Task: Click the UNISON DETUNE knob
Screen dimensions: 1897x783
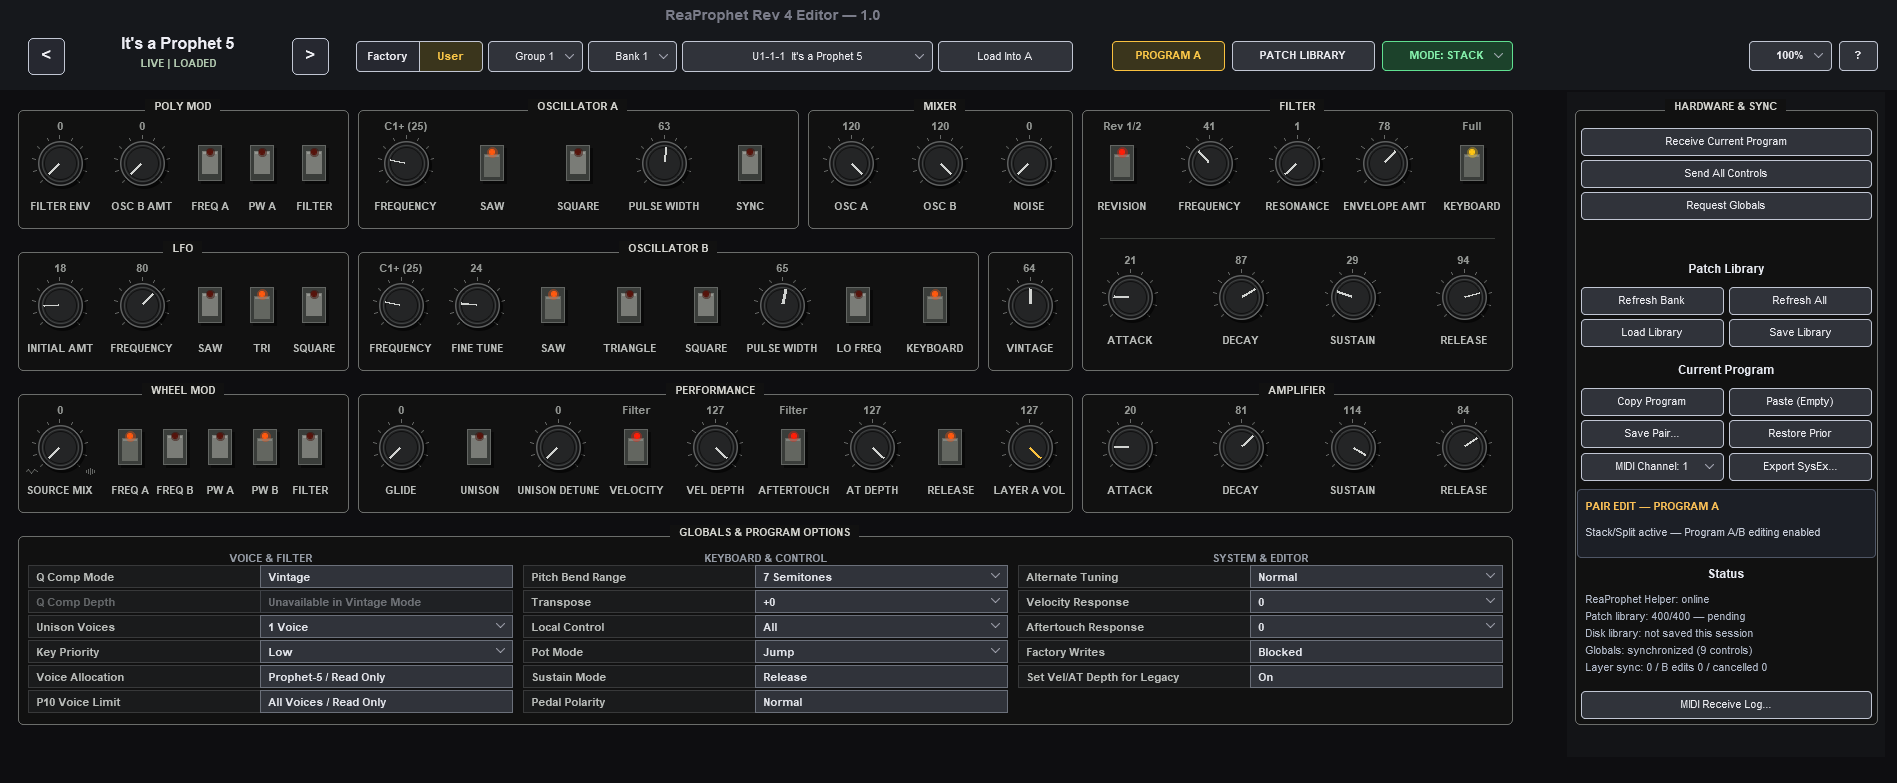Action: tap(558, 448)
